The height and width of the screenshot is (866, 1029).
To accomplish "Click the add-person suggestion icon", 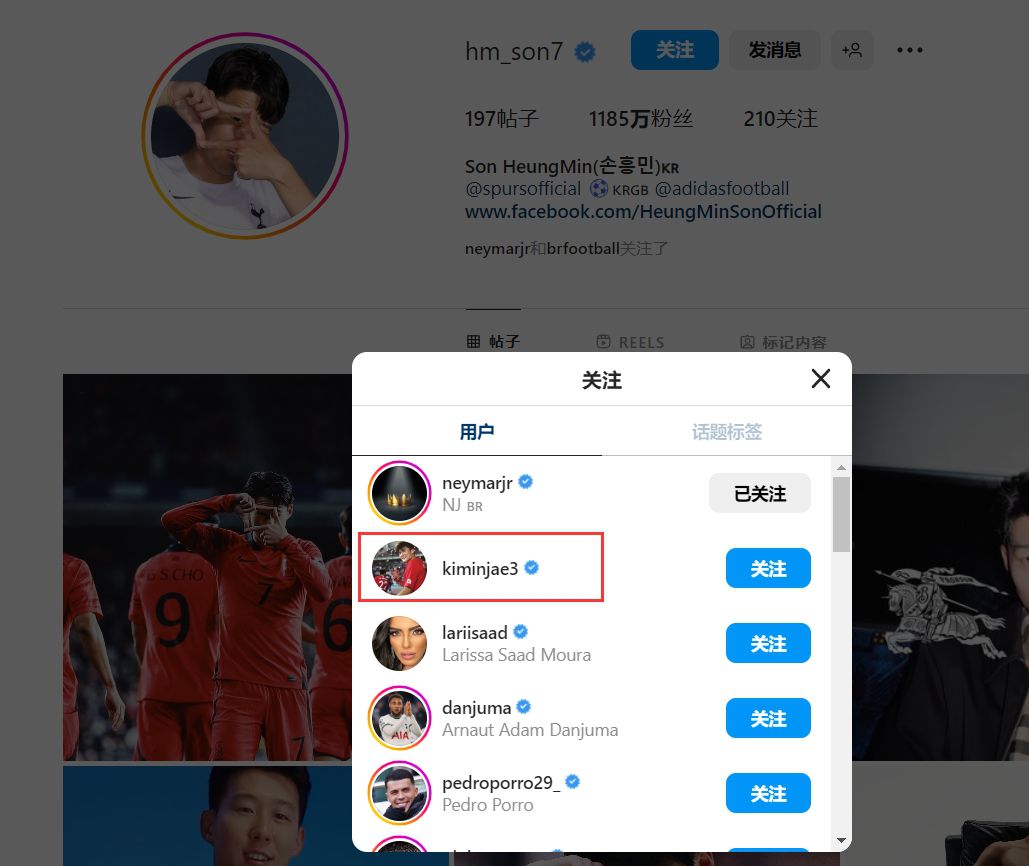I will click(x=852, y=50).
